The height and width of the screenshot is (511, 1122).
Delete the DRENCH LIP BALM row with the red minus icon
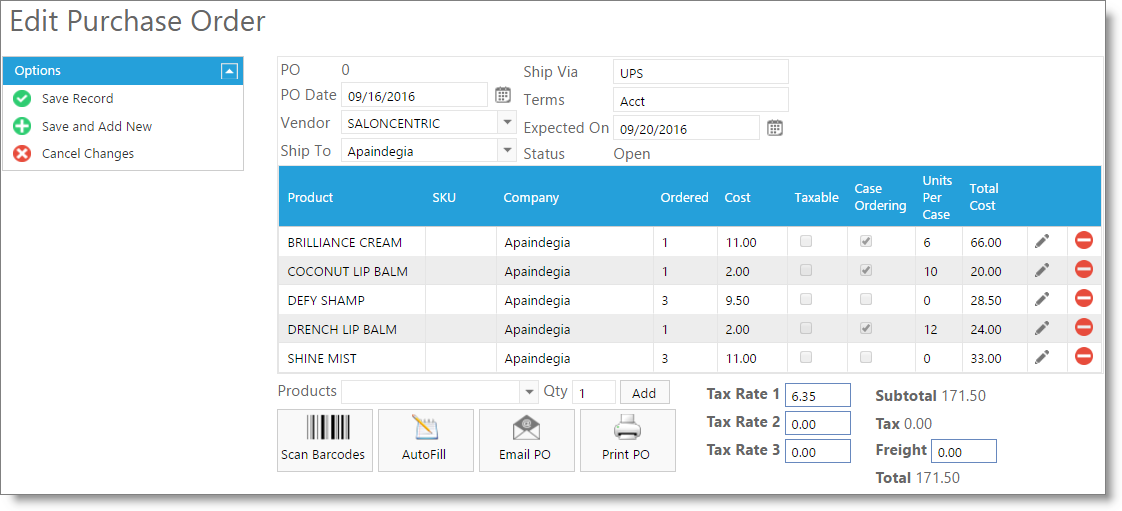coord(1083,327)
